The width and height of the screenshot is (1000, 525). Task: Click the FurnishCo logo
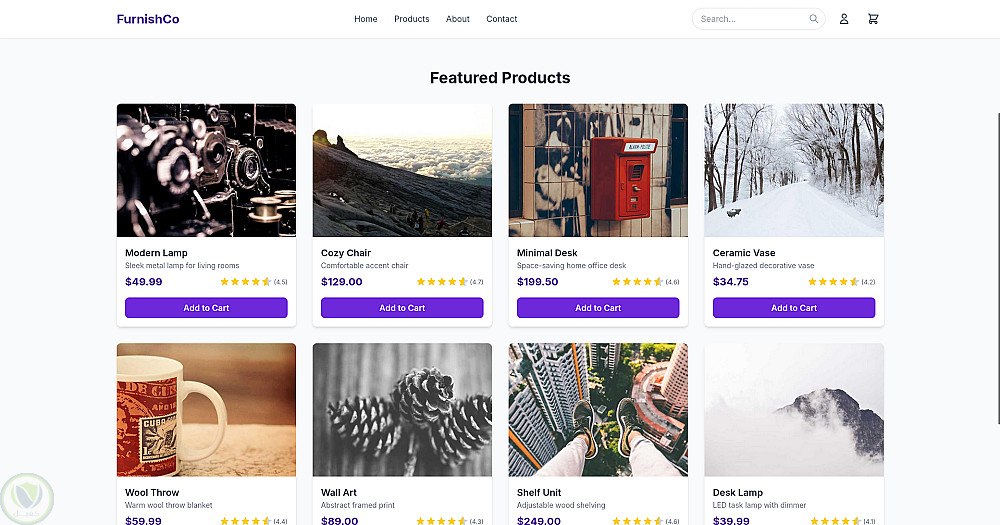coord(148,19)
